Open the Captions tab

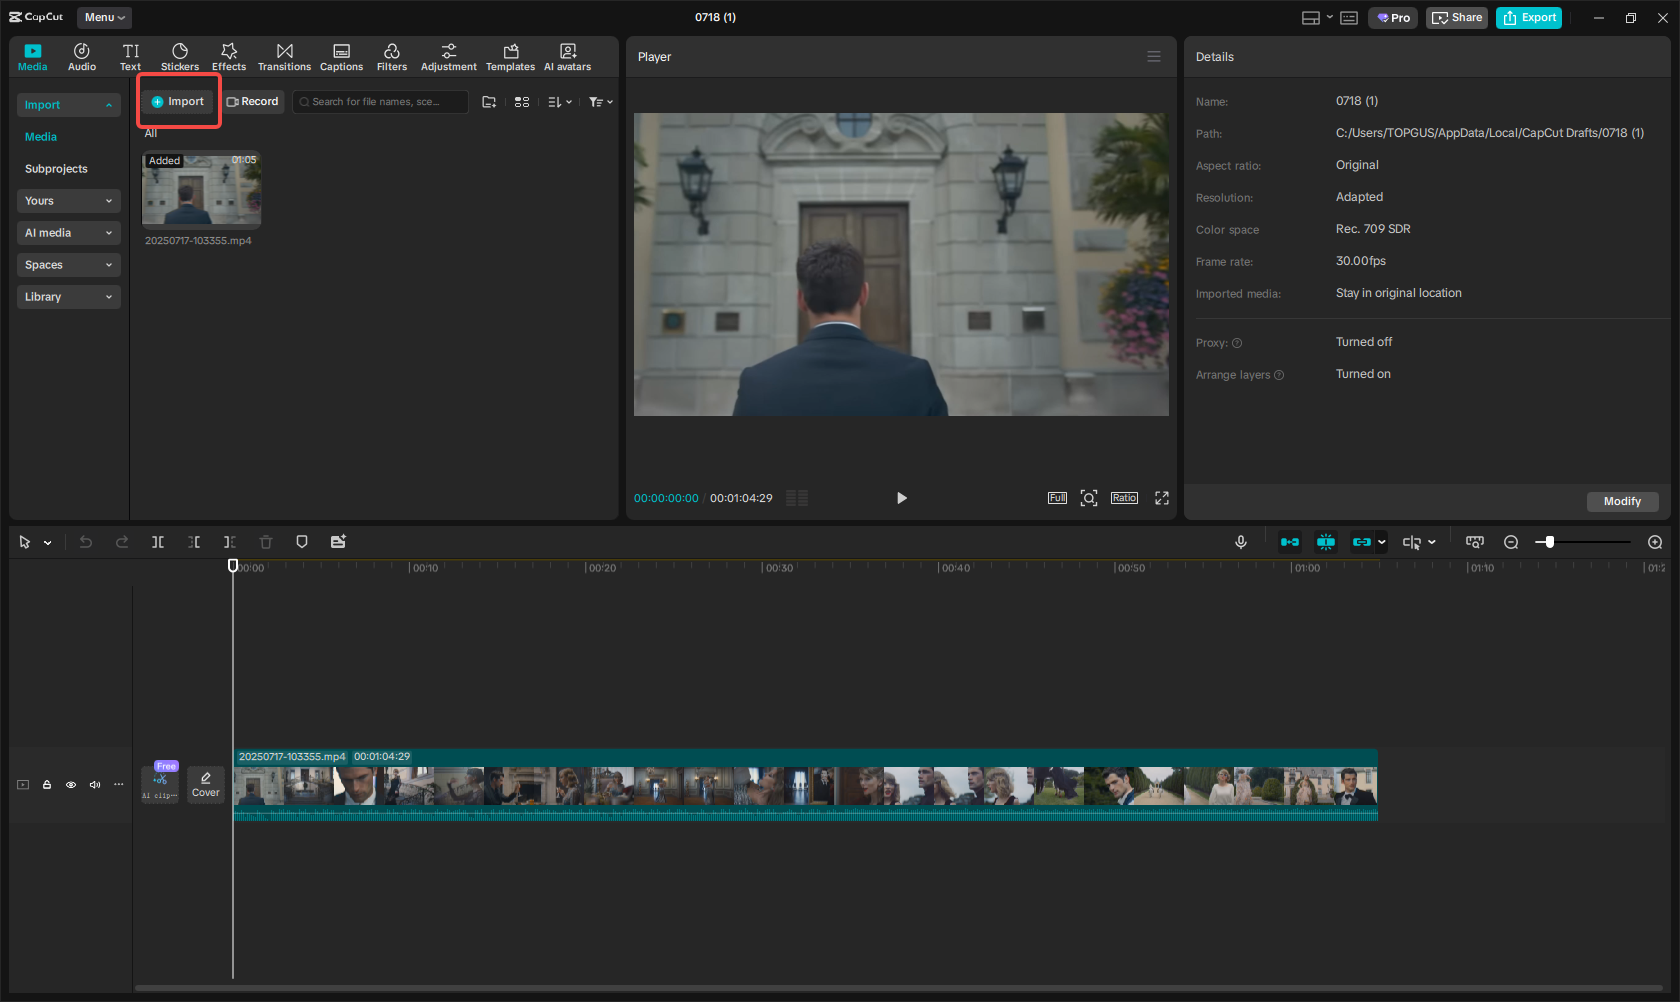click(341, 57)
